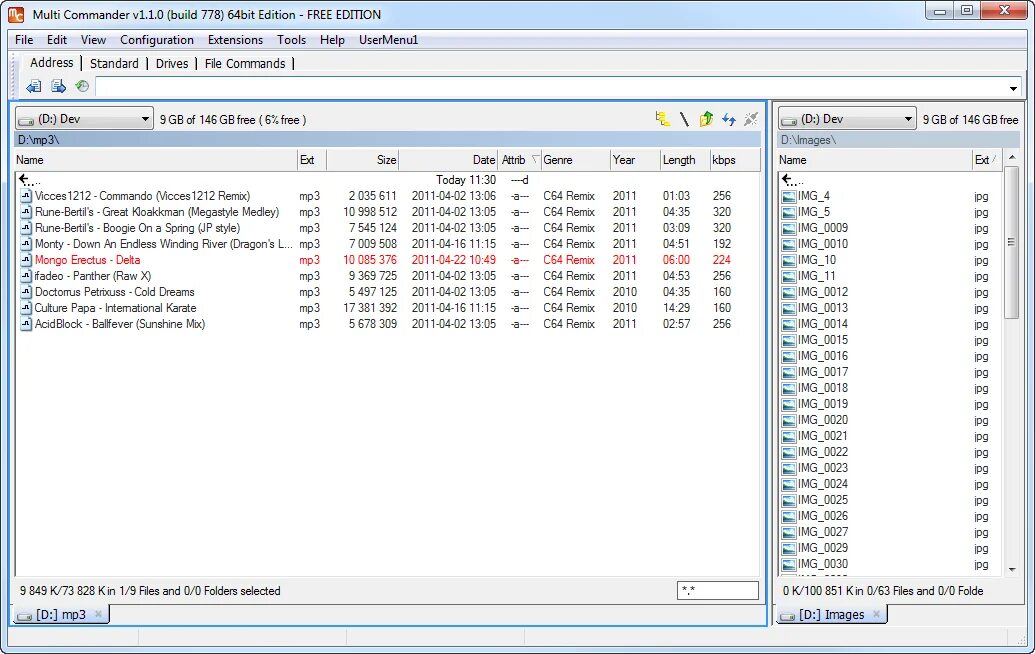The height and width of the screenshot is (654, 1035).
Task: Open the Configuration menu
Action: (157, 40)
